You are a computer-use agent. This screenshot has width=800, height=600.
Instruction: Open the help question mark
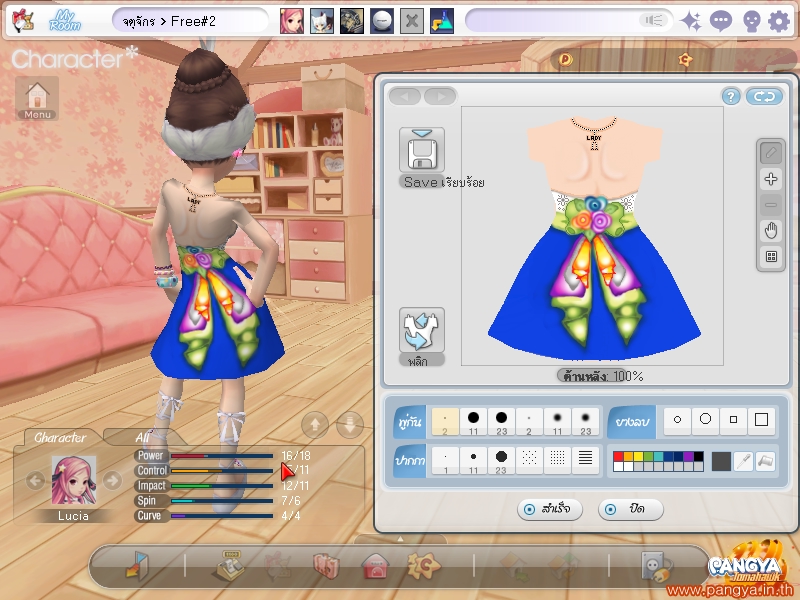click(731, 96)
